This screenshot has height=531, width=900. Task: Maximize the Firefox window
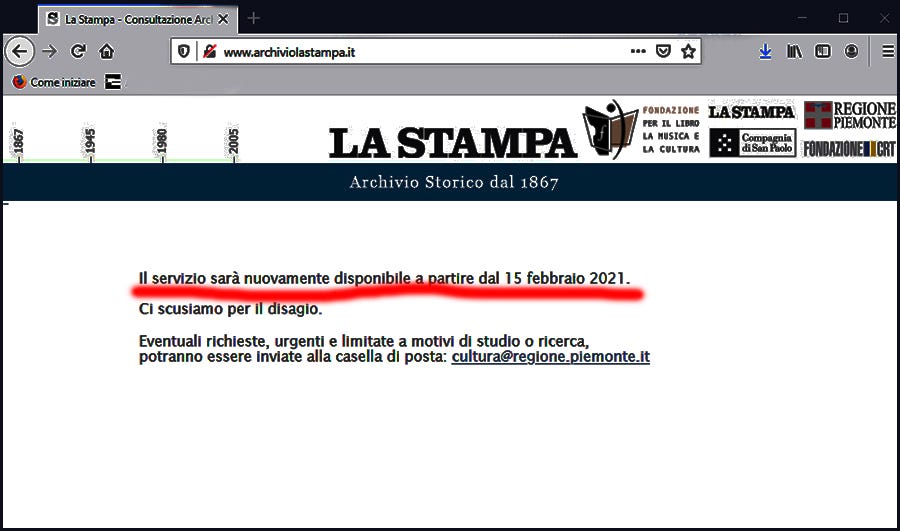click(843, 18)
